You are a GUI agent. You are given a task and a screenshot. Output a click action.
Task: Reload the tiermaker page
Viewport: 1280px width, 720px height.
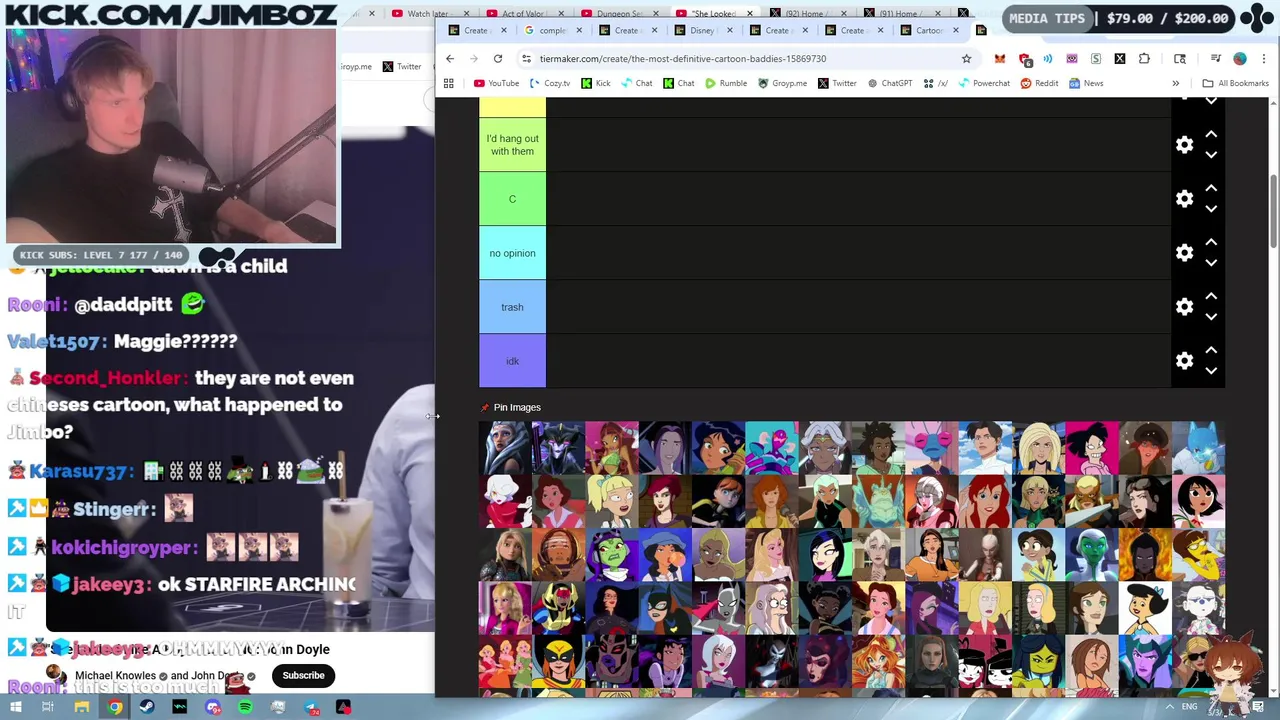(x=497, y=58)
